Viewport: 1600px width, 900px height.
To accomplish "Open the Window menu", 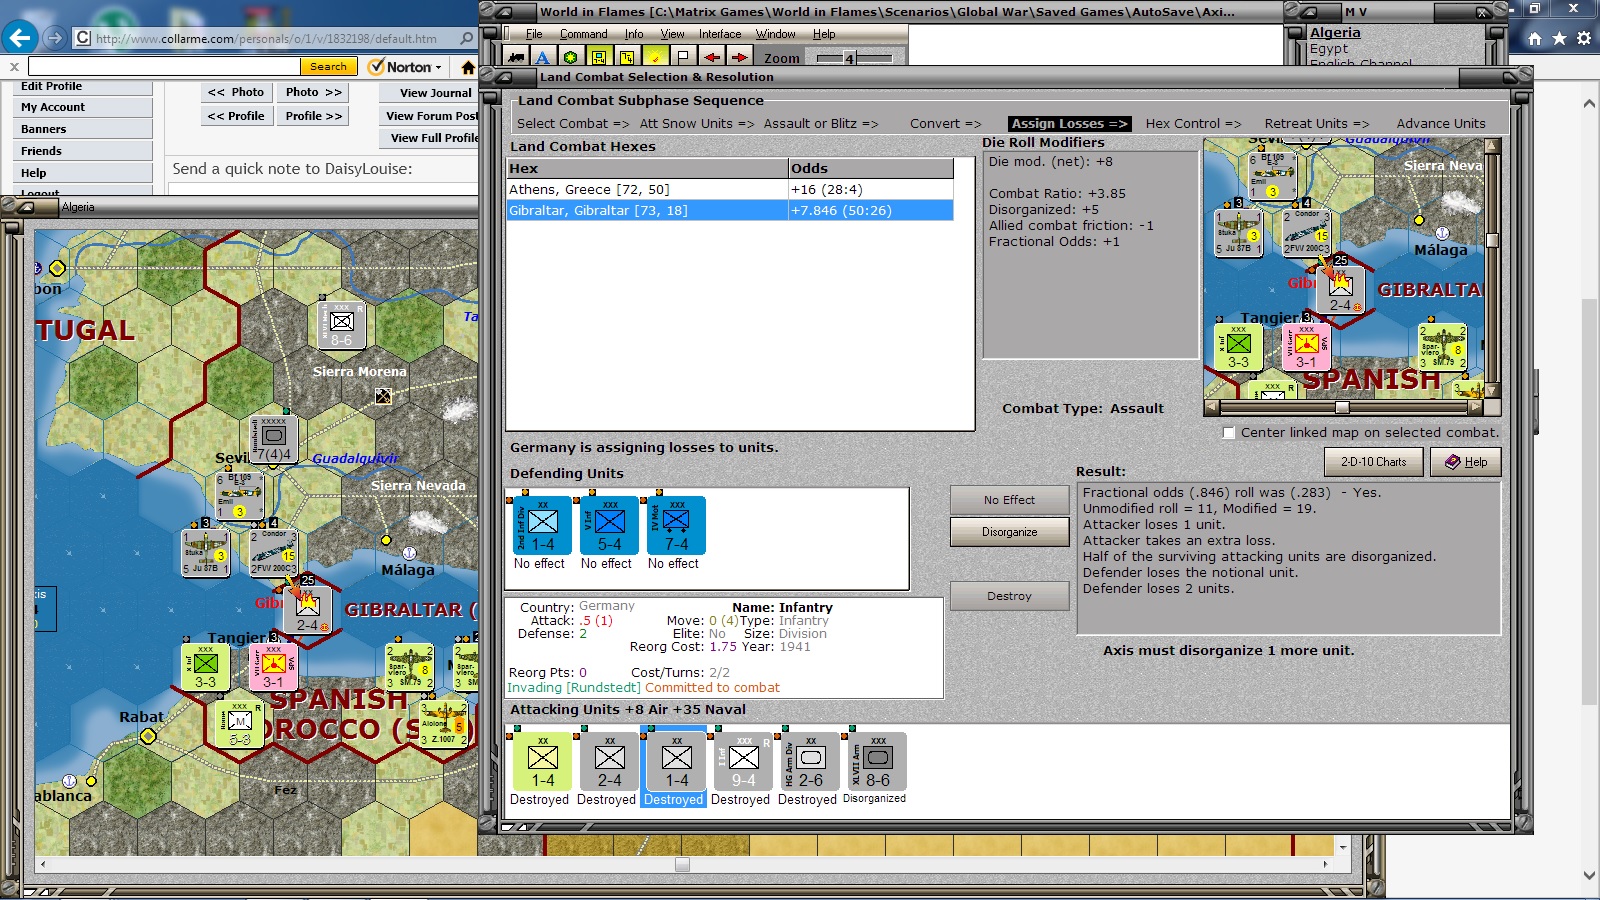I will point(775,34).
